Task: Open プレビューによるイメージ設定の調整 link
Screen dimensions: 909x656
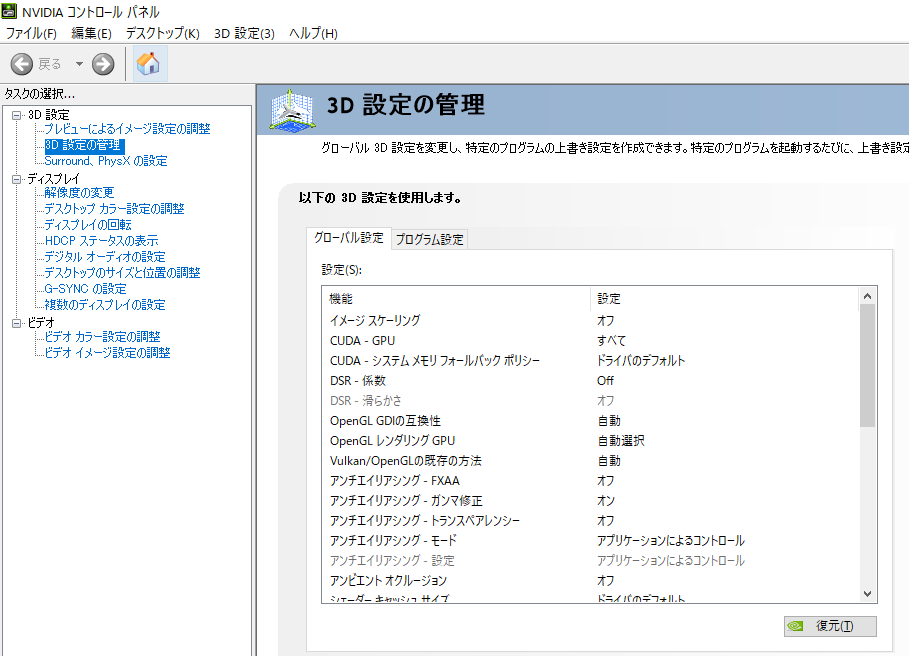Action: tap(128, 129)
